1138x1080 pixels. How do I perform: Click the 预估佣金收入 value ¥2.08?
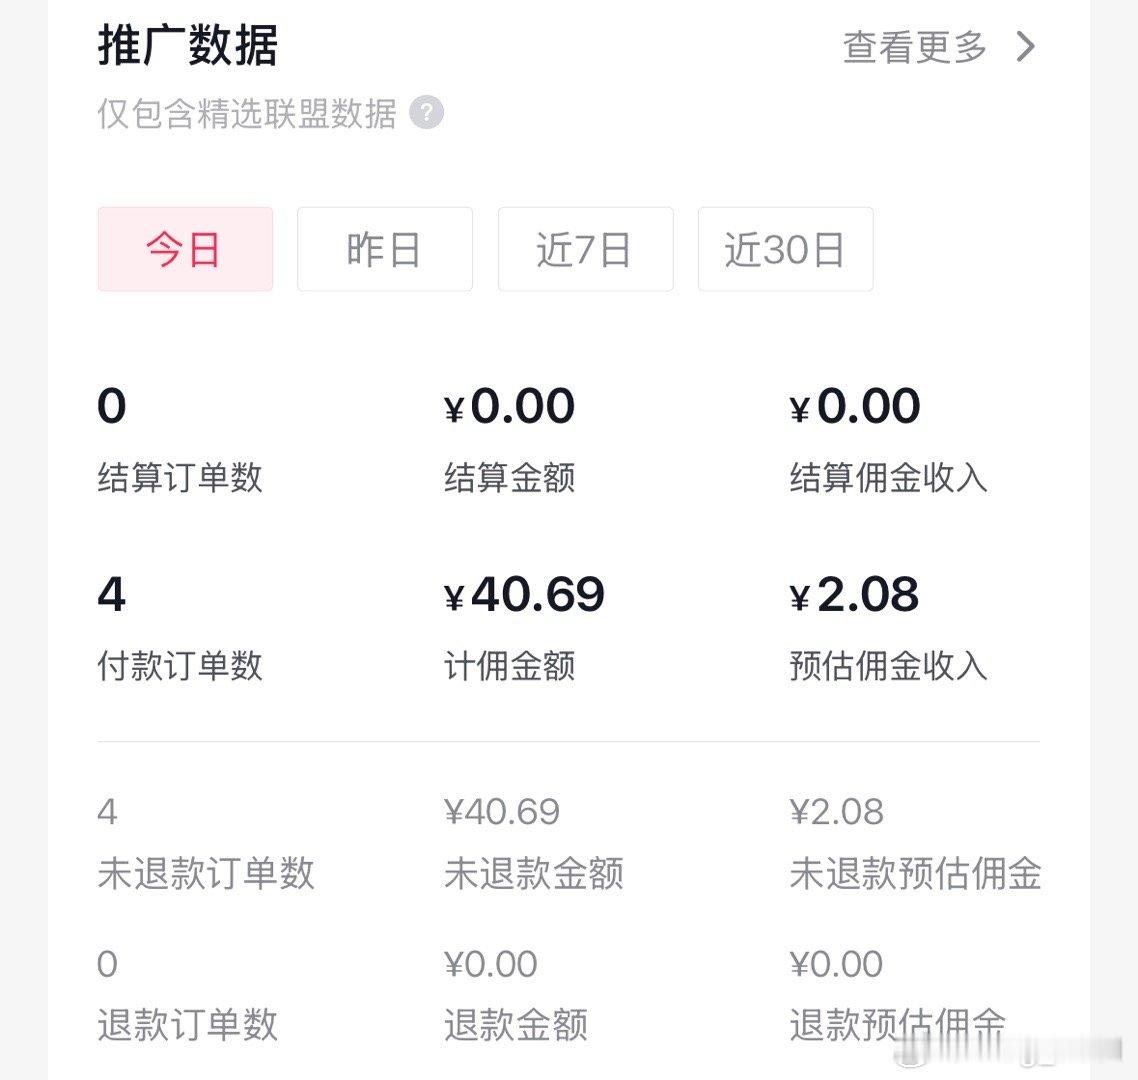point(854,594)
